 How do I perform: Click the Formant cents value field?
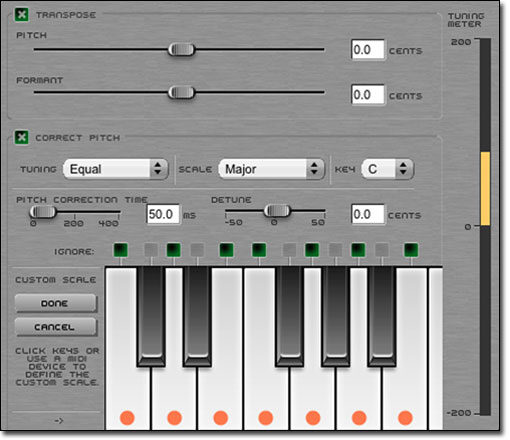(368, 95)
